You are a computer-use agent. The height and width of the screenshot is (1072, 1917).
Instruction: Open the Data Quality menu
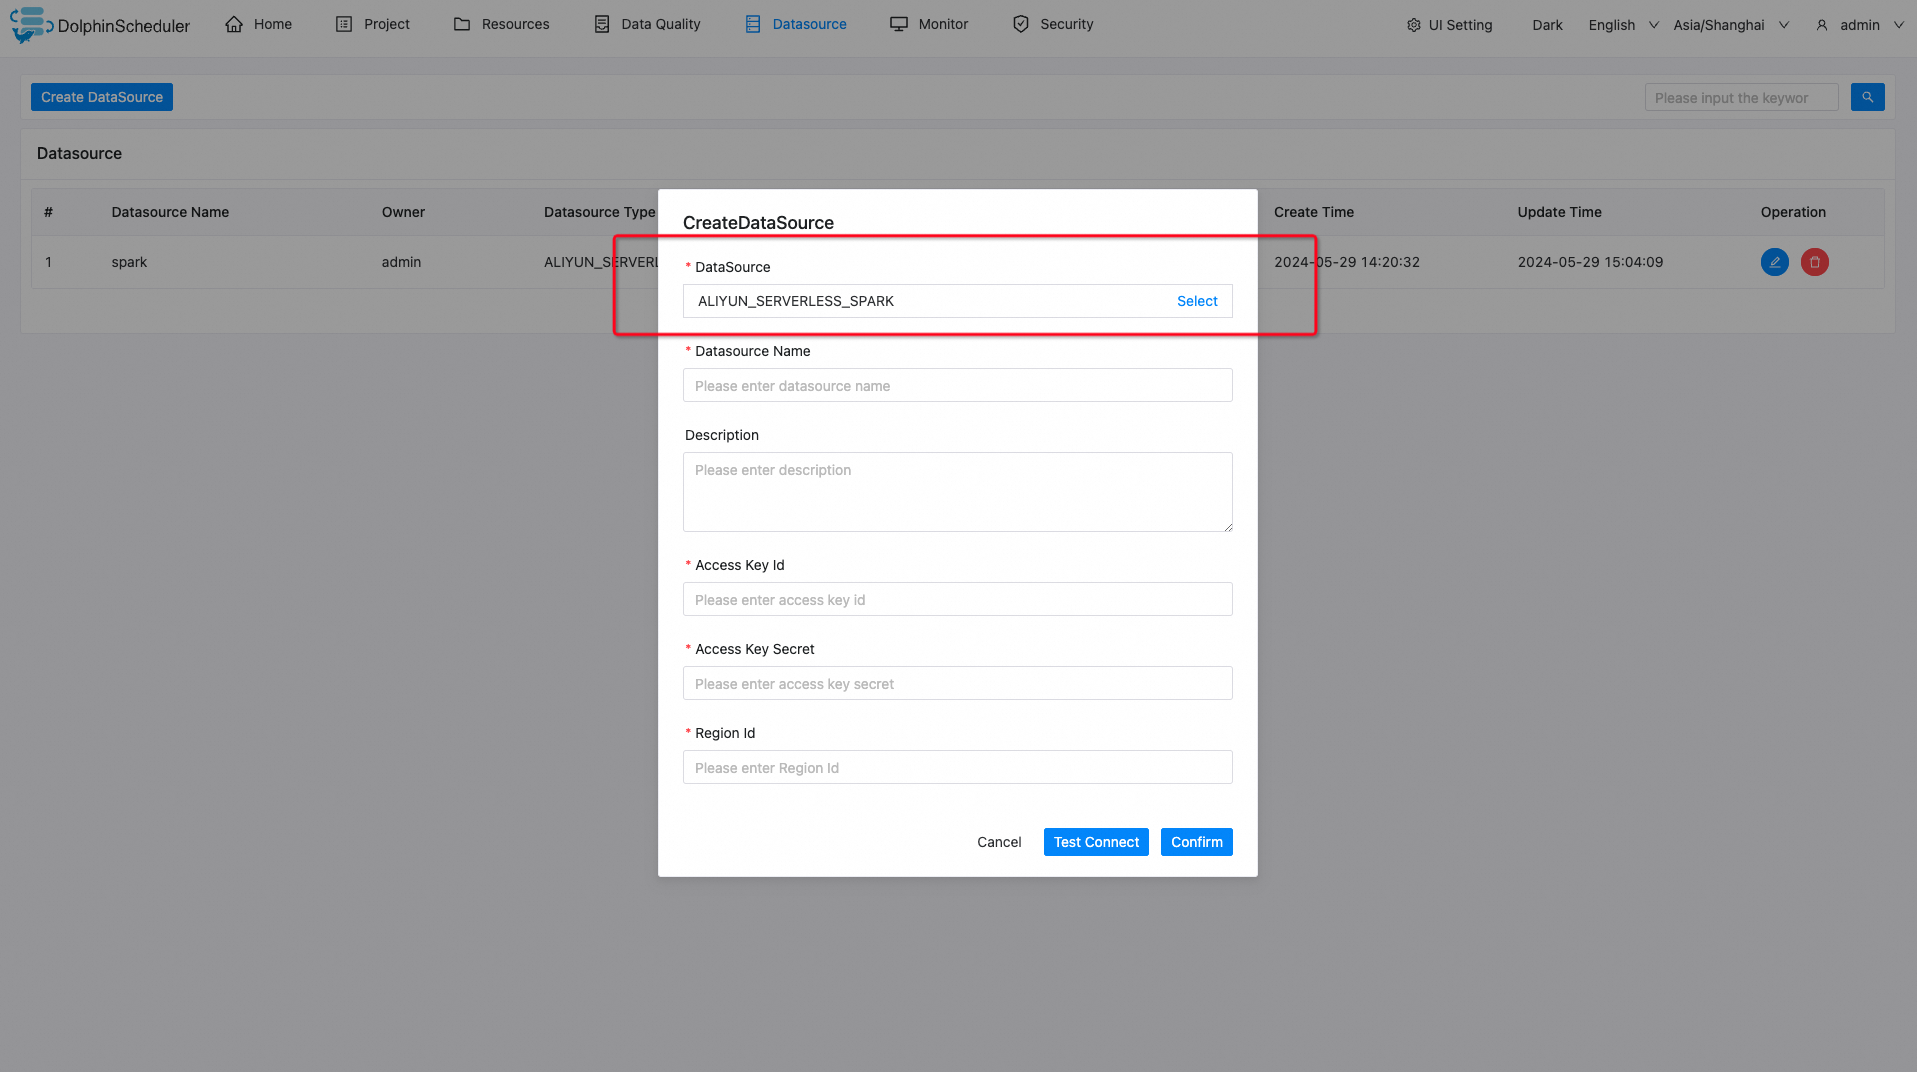click(x=647, y=24)
